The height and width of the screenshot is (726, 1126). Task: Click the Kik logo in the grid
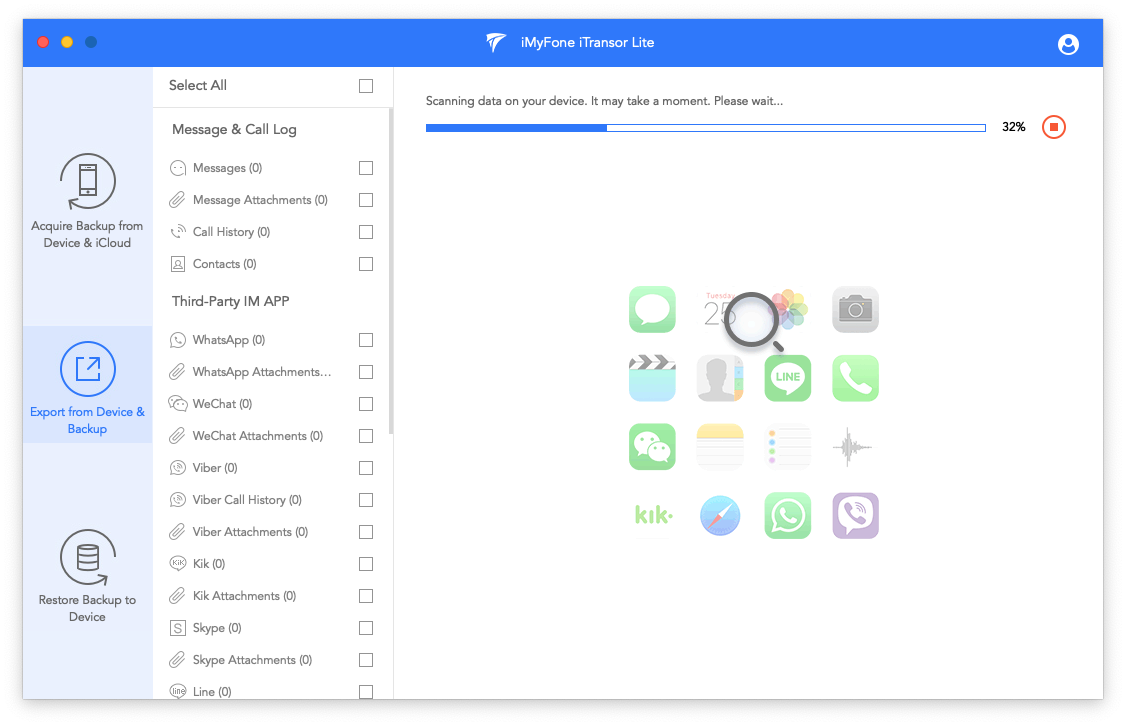pos(653,515)
